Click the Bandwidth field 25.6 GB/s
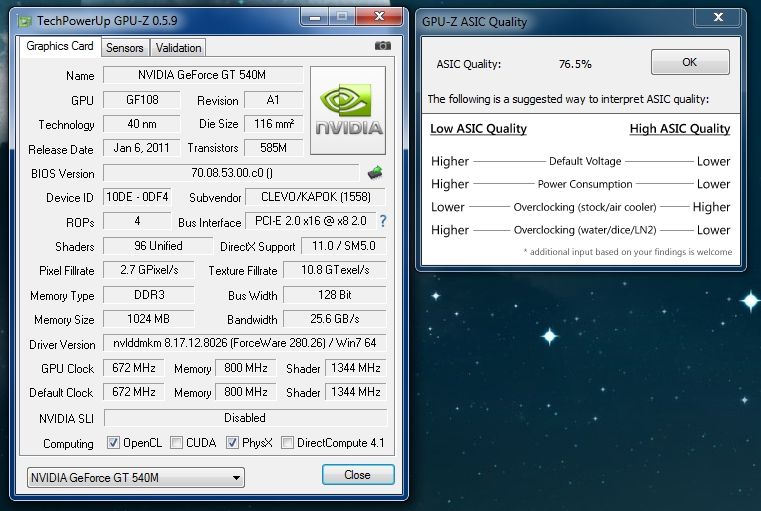 tap(335, 319)
